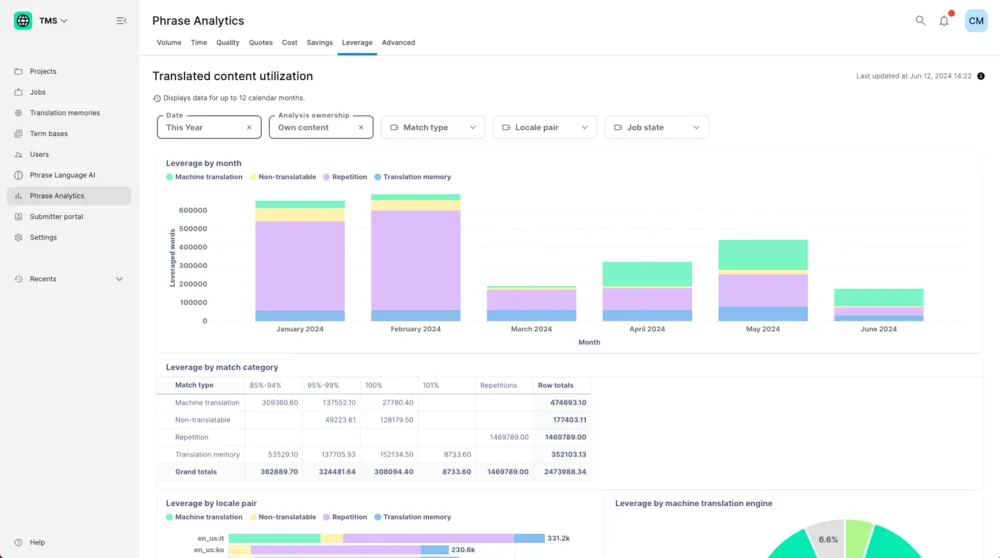The width and height of the screenshot is (1000, 558).
Task: Toggle Machine translation in the monthly chart legend
Action: click(x=204, y=177)
